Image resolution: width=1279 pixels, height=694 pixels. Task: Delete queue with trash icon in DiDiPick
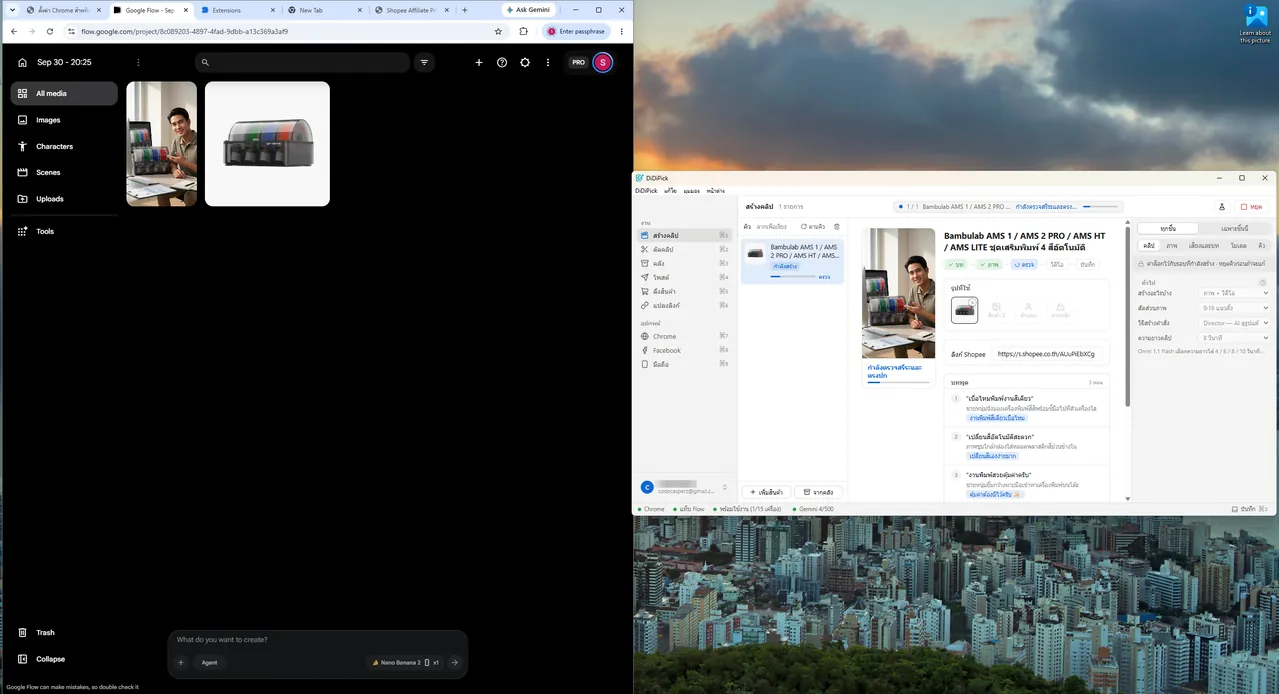[x=837, y=227]
